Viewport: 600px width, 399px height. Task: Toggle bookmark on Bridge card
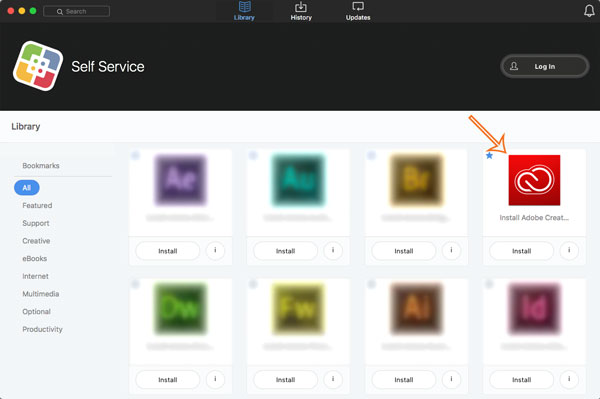[x=371, y=155]
